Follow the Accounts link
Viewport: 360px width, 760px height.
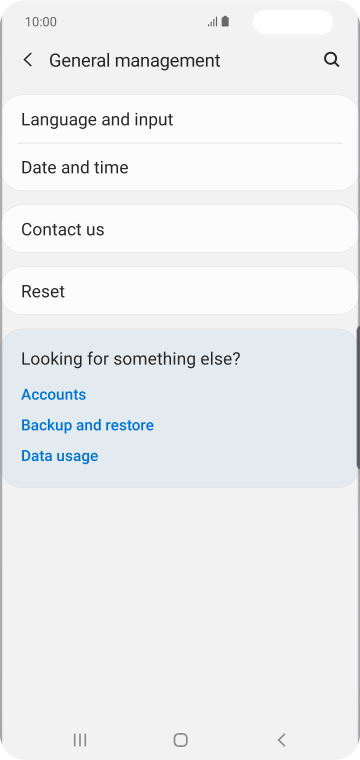[53, 395]
